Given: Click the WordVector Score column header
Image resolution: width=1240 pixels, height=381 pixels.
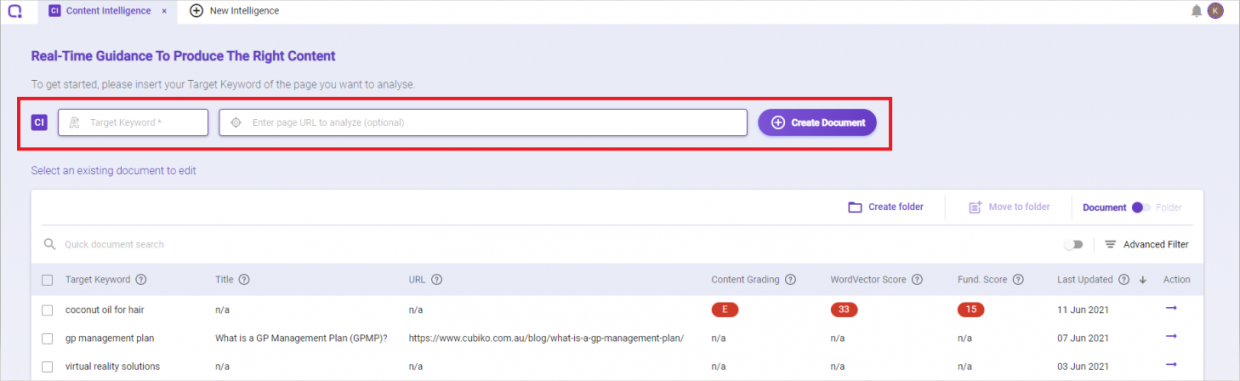Looking at the screenshot, I should tap(869, 280).
